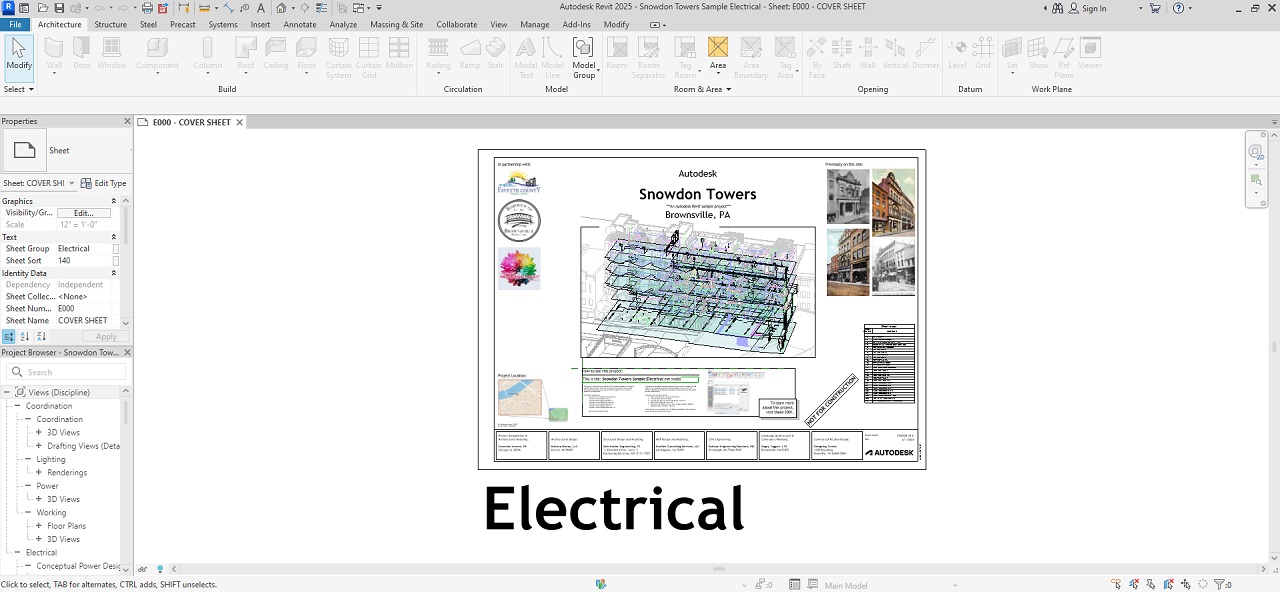Click the Text tool in quick access toolbar

coord(261,8)
